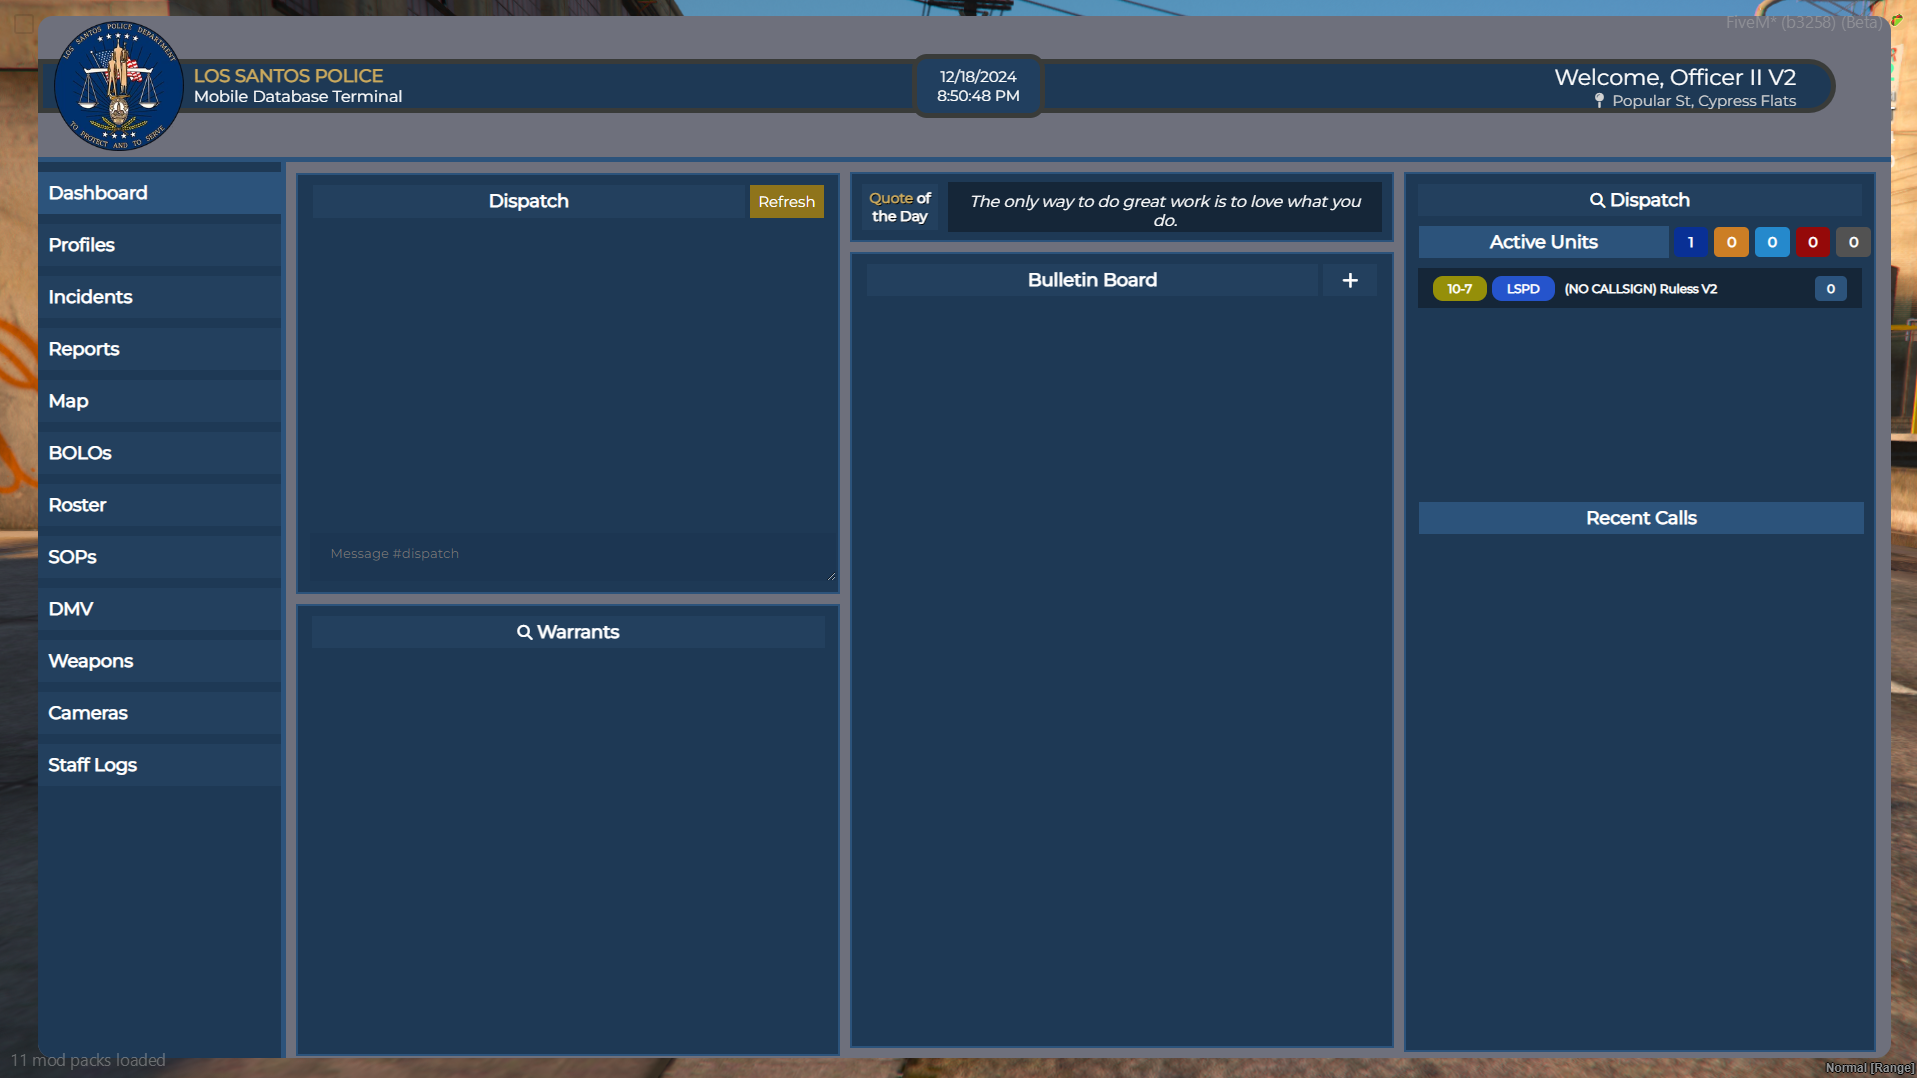Open the Reports page
Screen dimensions: 1917x1078
[160, 349]
